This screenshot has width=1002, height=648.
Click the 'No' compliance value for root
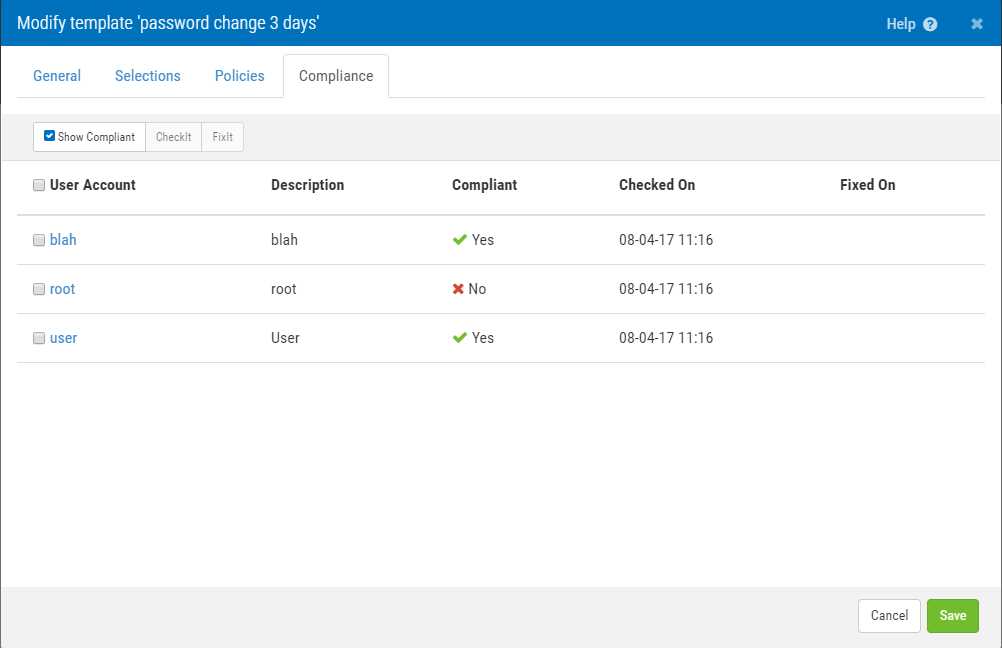tap(477, 289)
